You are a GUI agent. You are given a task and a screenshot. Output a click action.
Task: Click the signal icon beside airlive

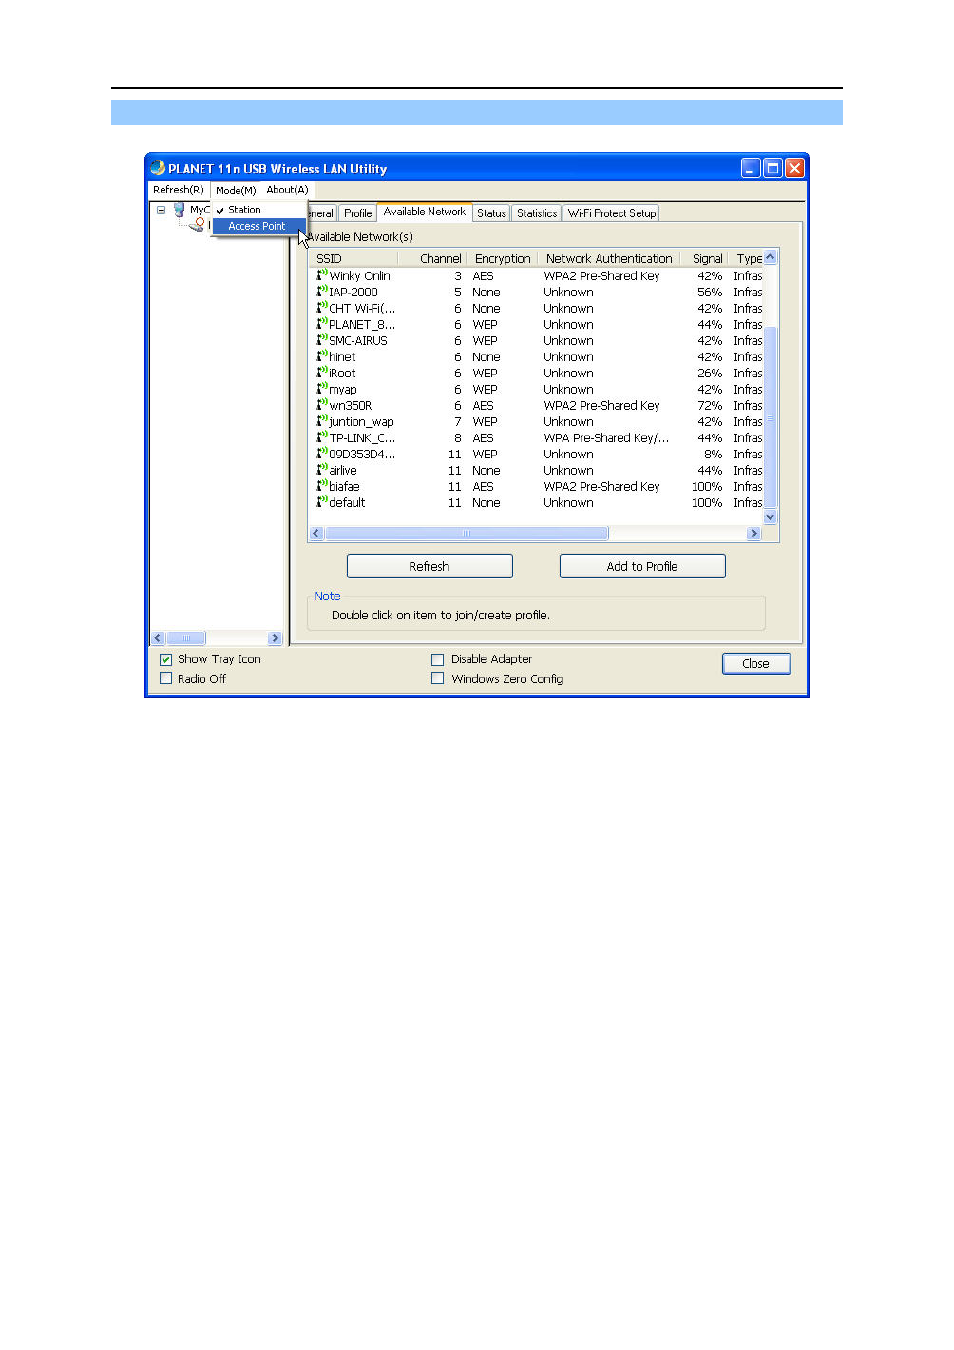pos(322,470)
